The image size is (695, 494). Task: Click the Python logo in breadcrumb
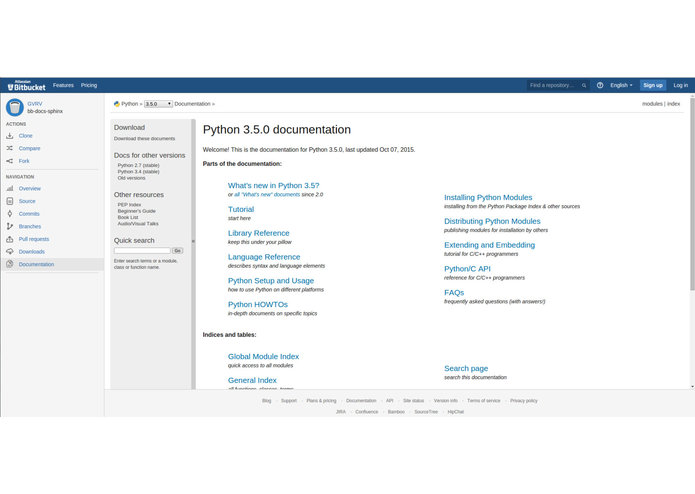[117, 104]
